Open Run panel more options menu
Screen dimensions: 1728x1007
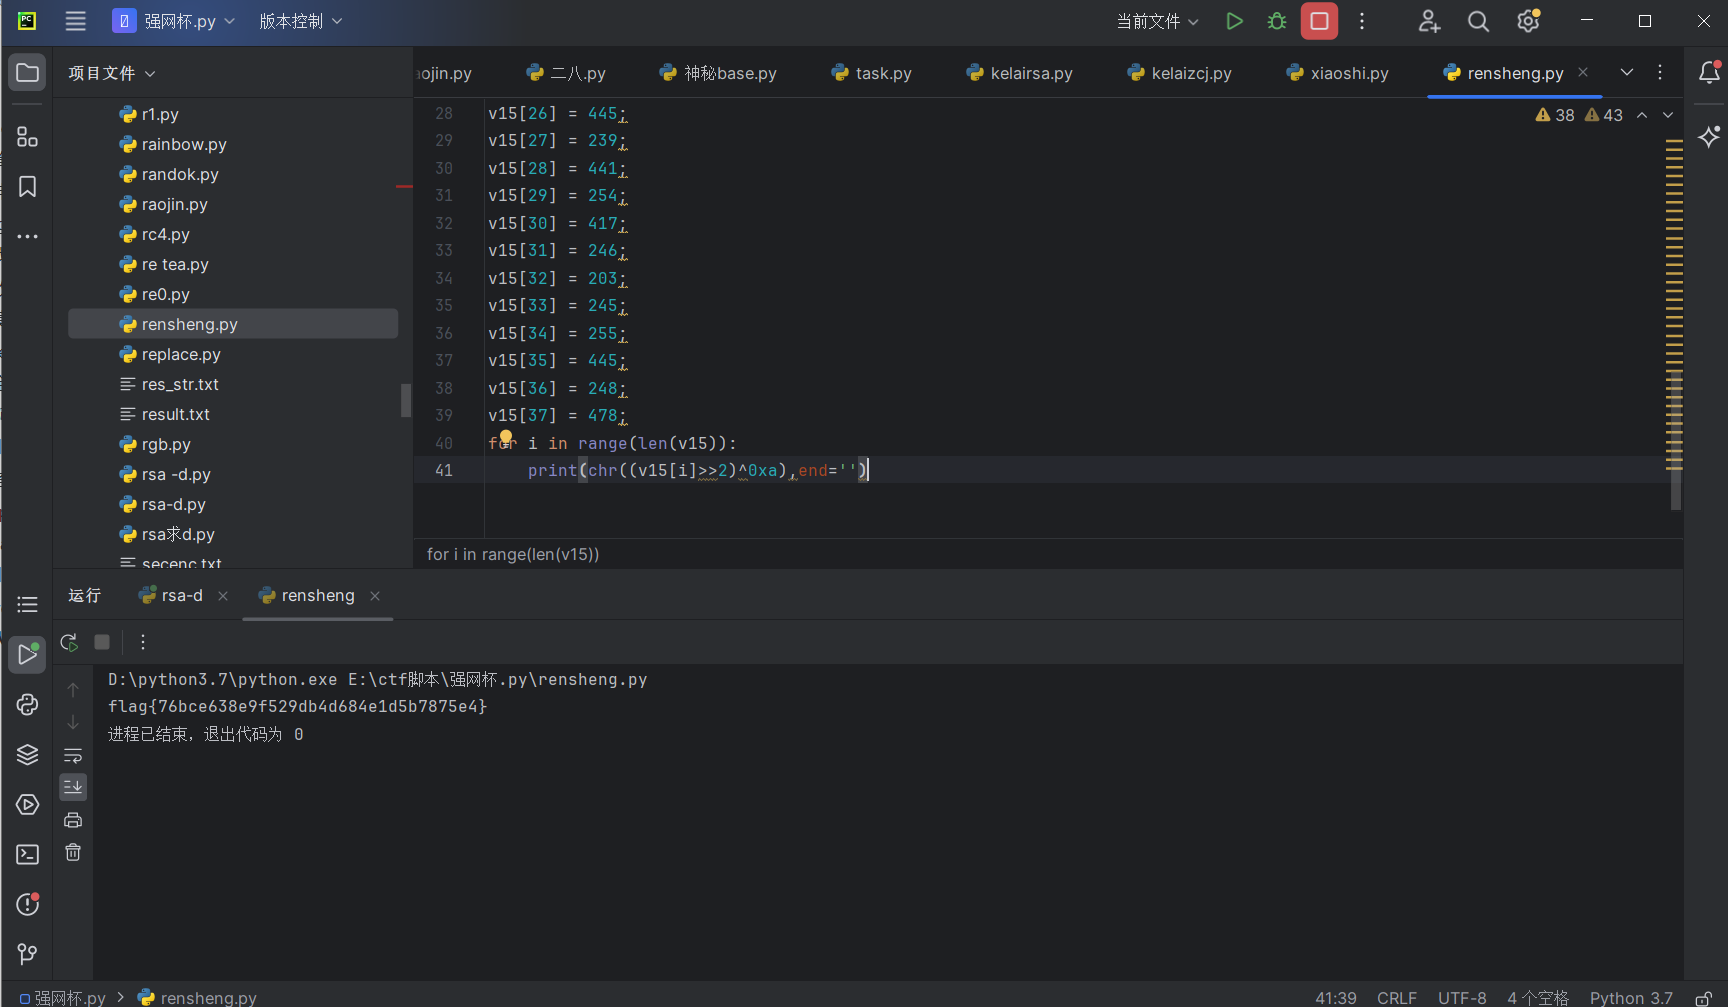tap(143, 642)
